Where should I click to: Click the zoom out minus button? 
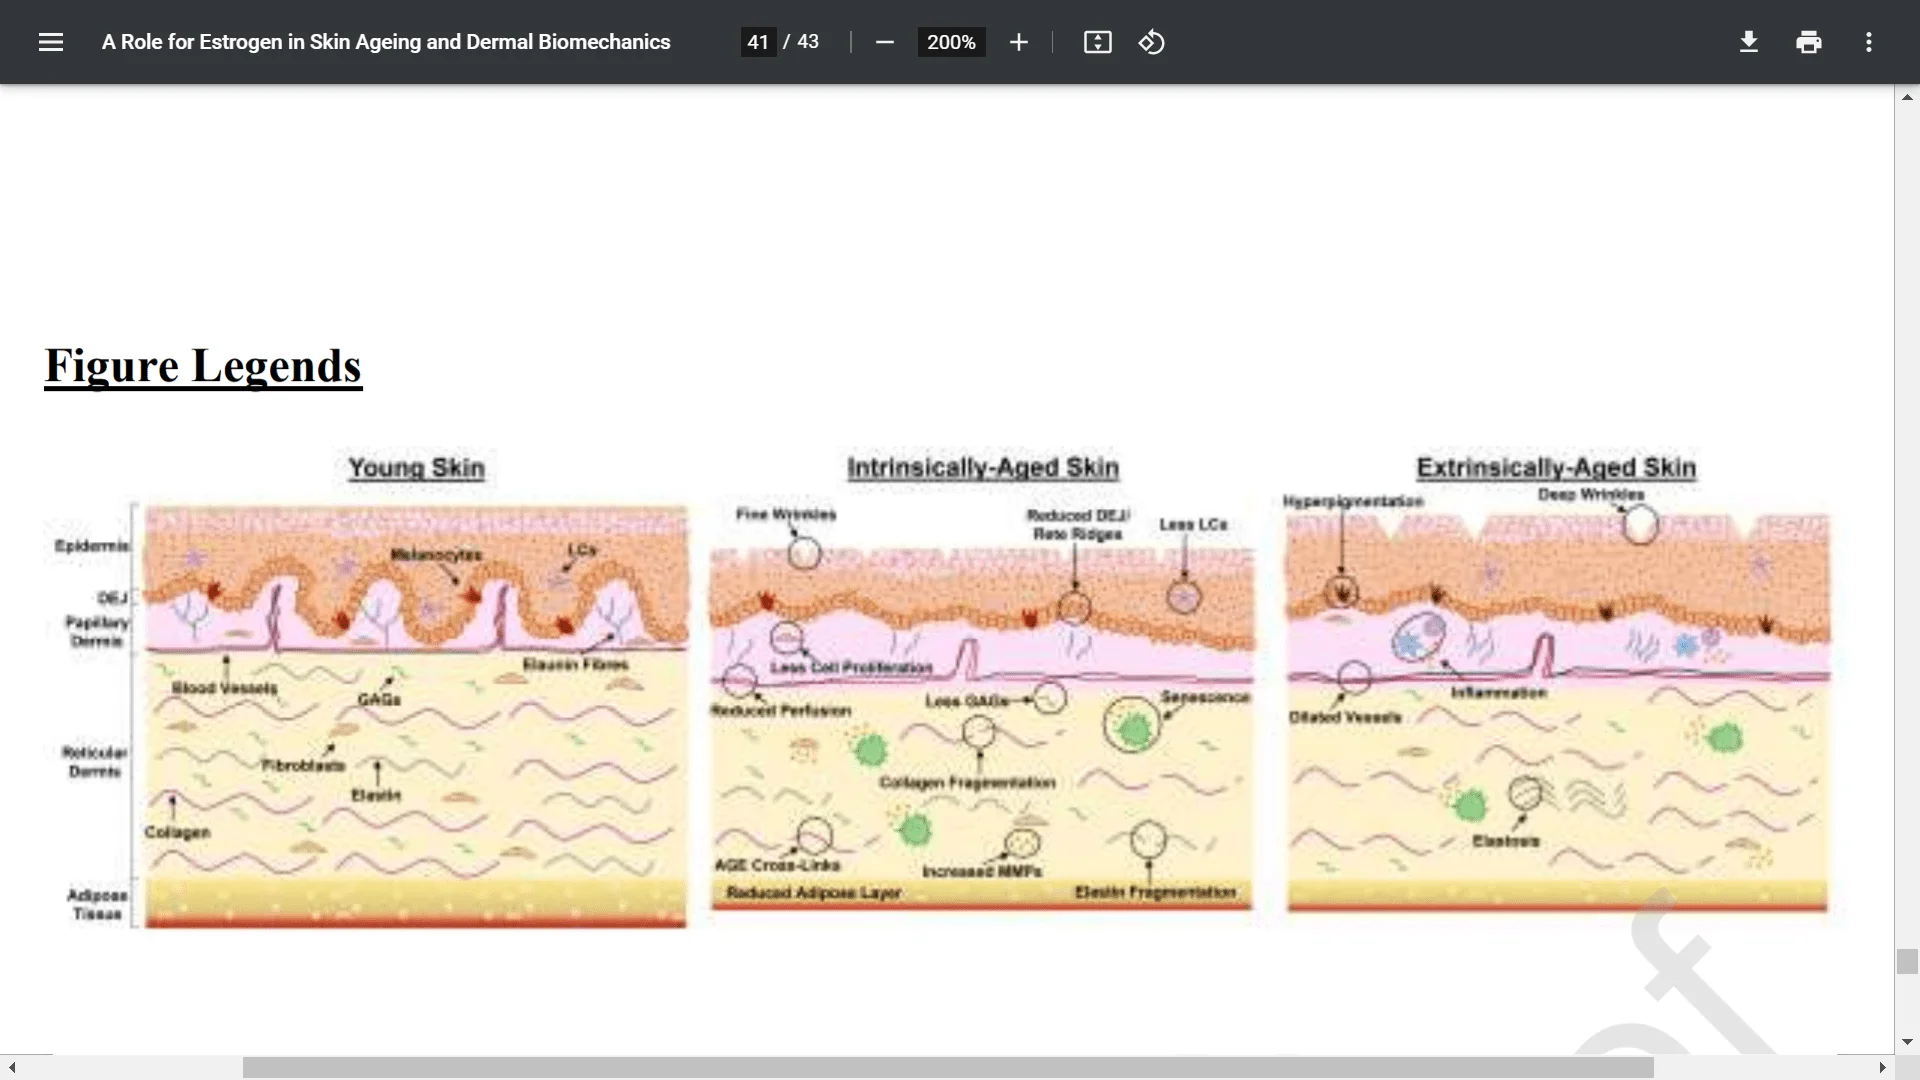pyautogui.click(x=884, y=42)
